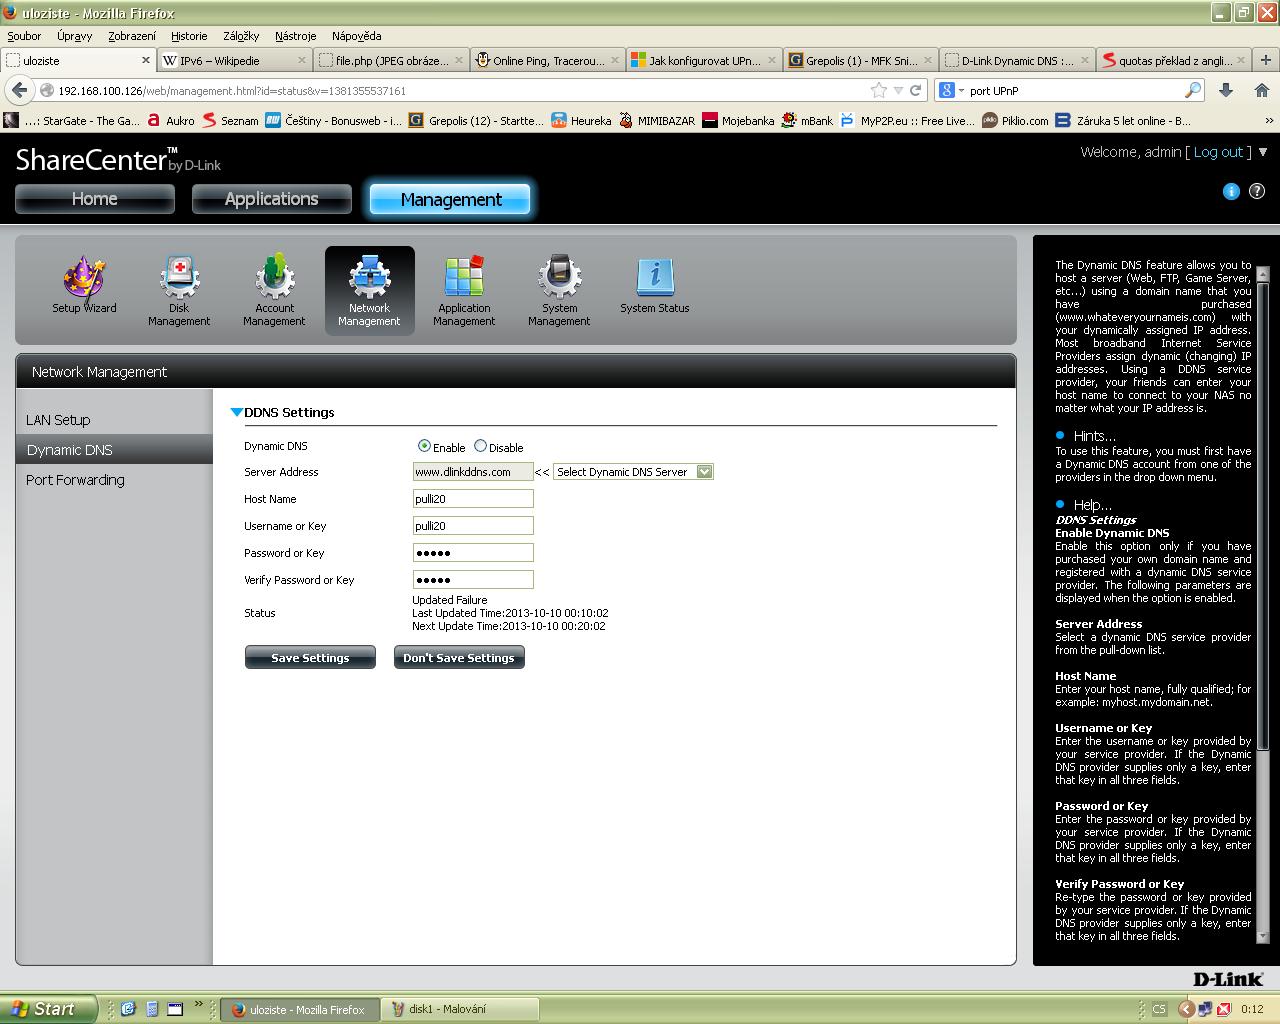
Task: Click the Password or Key field
Action: coord(473,553)
